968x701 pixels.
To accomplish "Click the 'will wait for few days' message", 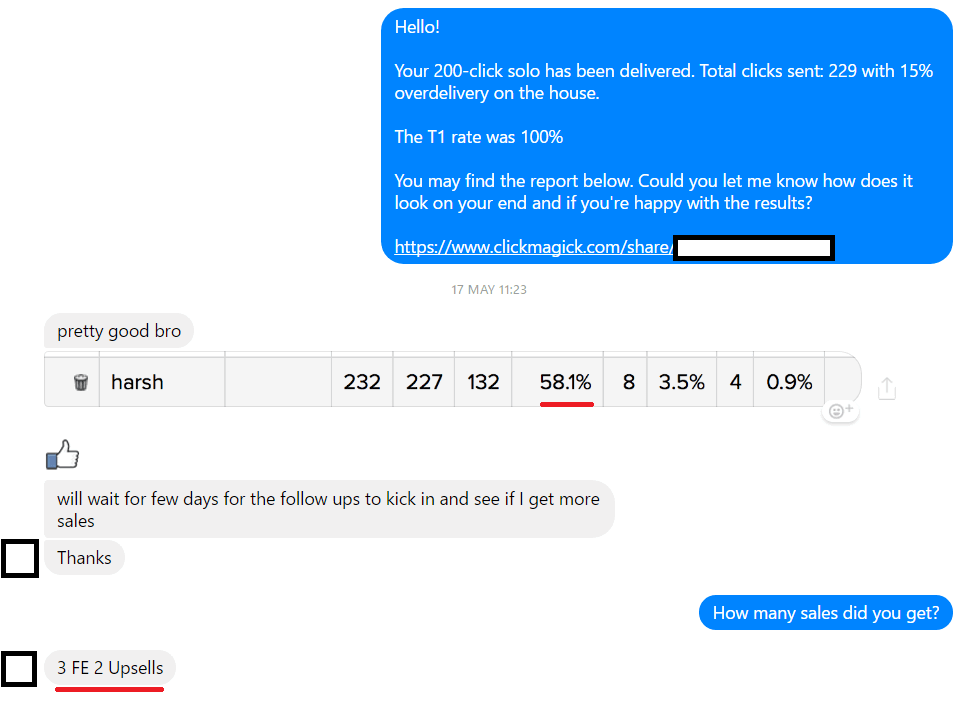I will (329, 509).
